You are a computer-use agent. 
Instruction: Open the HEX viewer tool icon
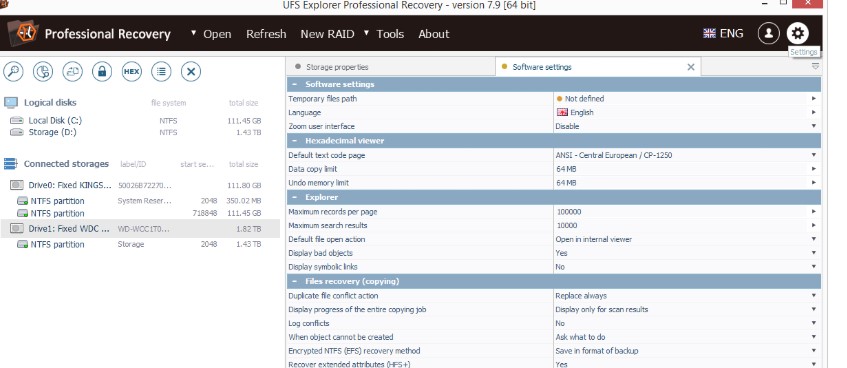[131, 71]
